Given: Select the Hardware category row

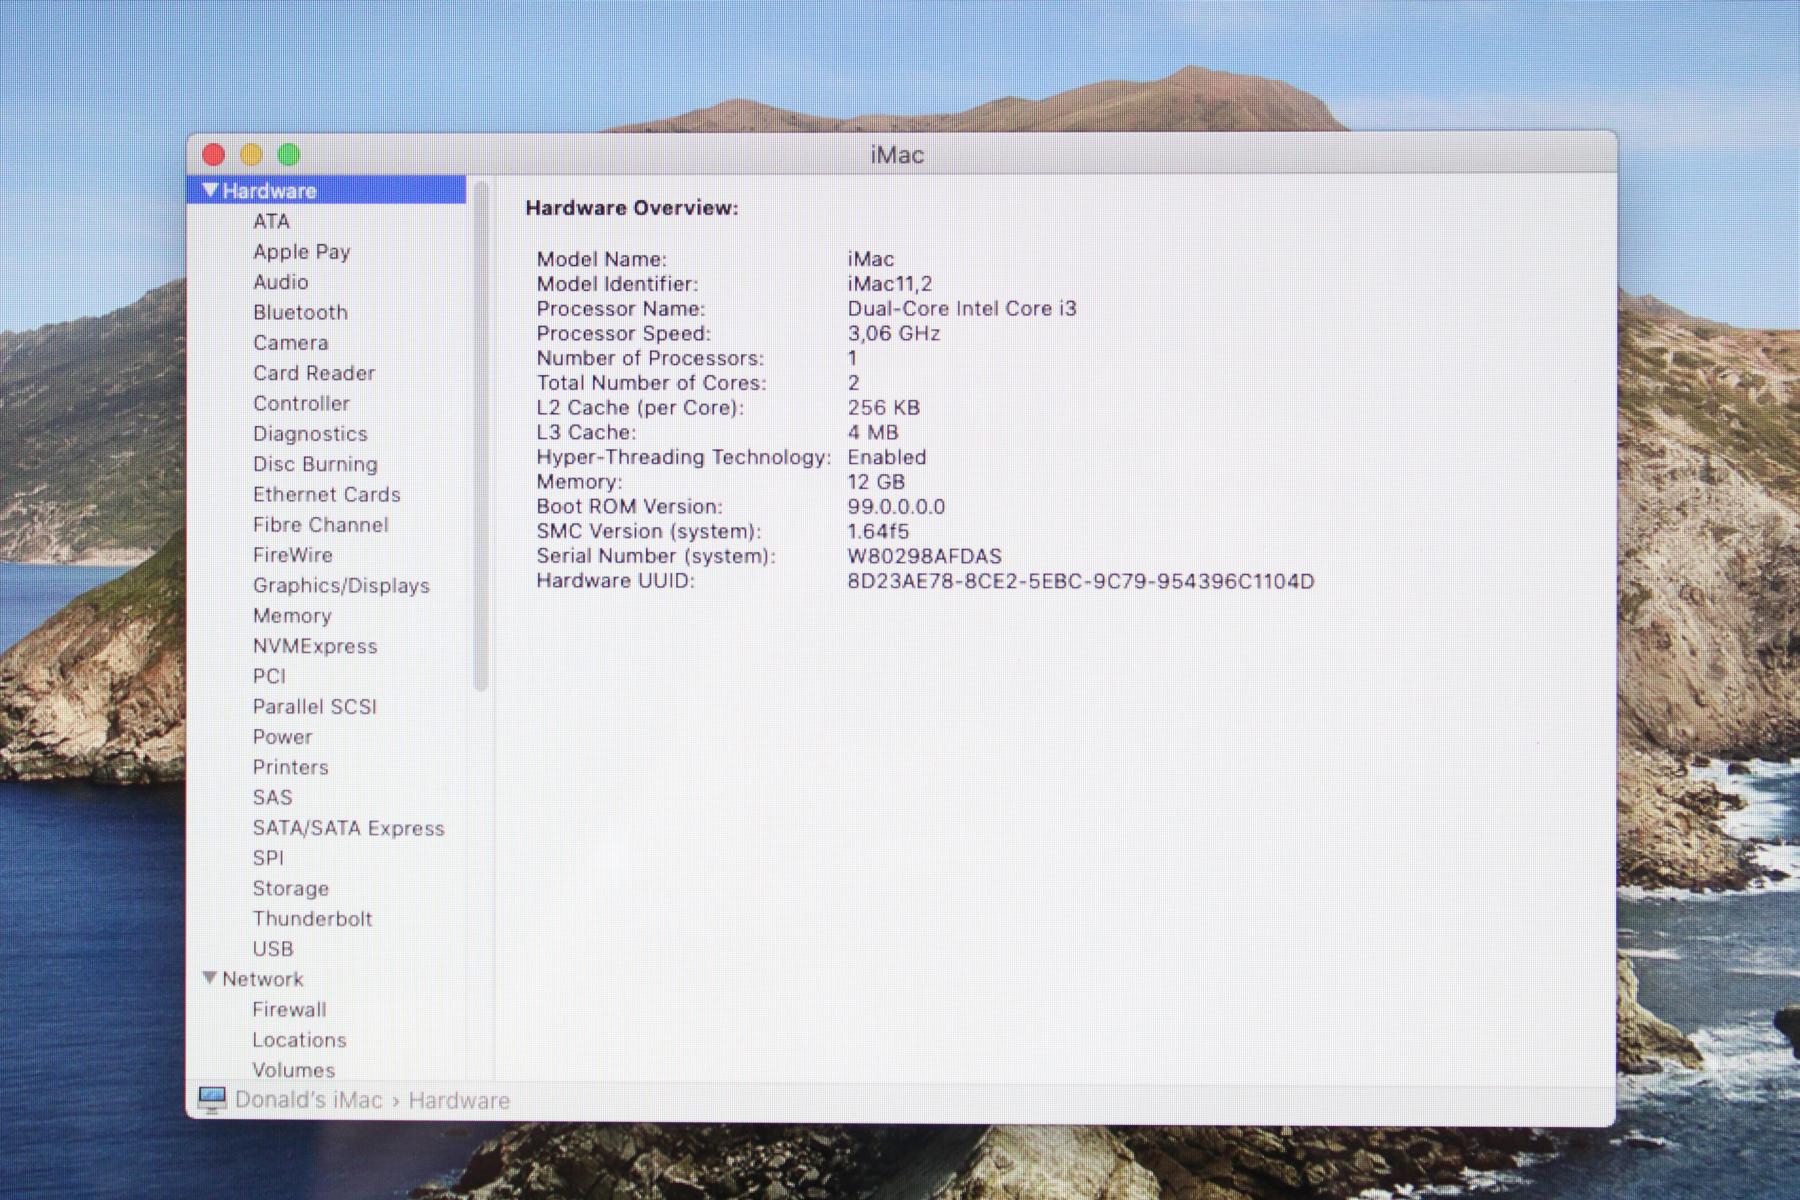Looking at the screenshot, I should pyautogui.click(x=326, y=190).
